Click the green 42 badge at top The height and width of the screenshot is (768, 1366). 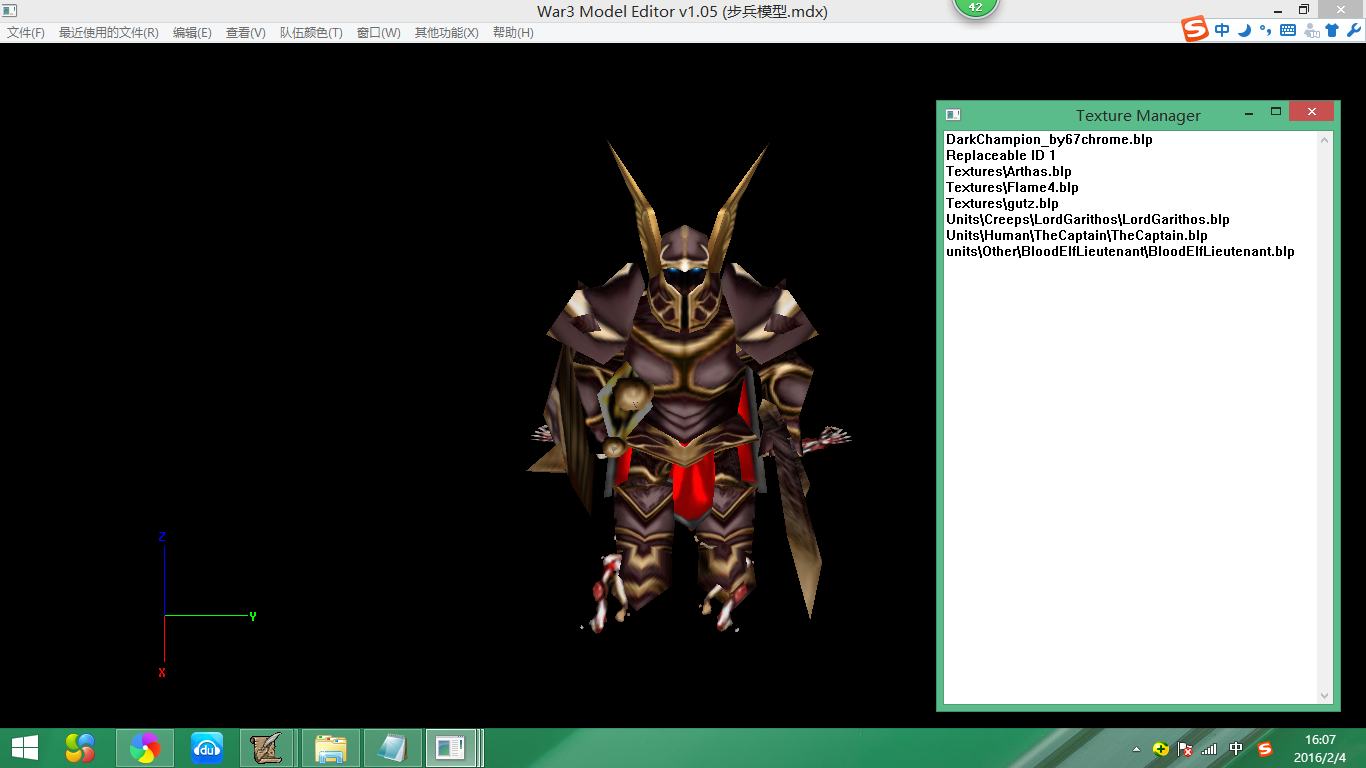pyautogui.click(x=975, y=7)
